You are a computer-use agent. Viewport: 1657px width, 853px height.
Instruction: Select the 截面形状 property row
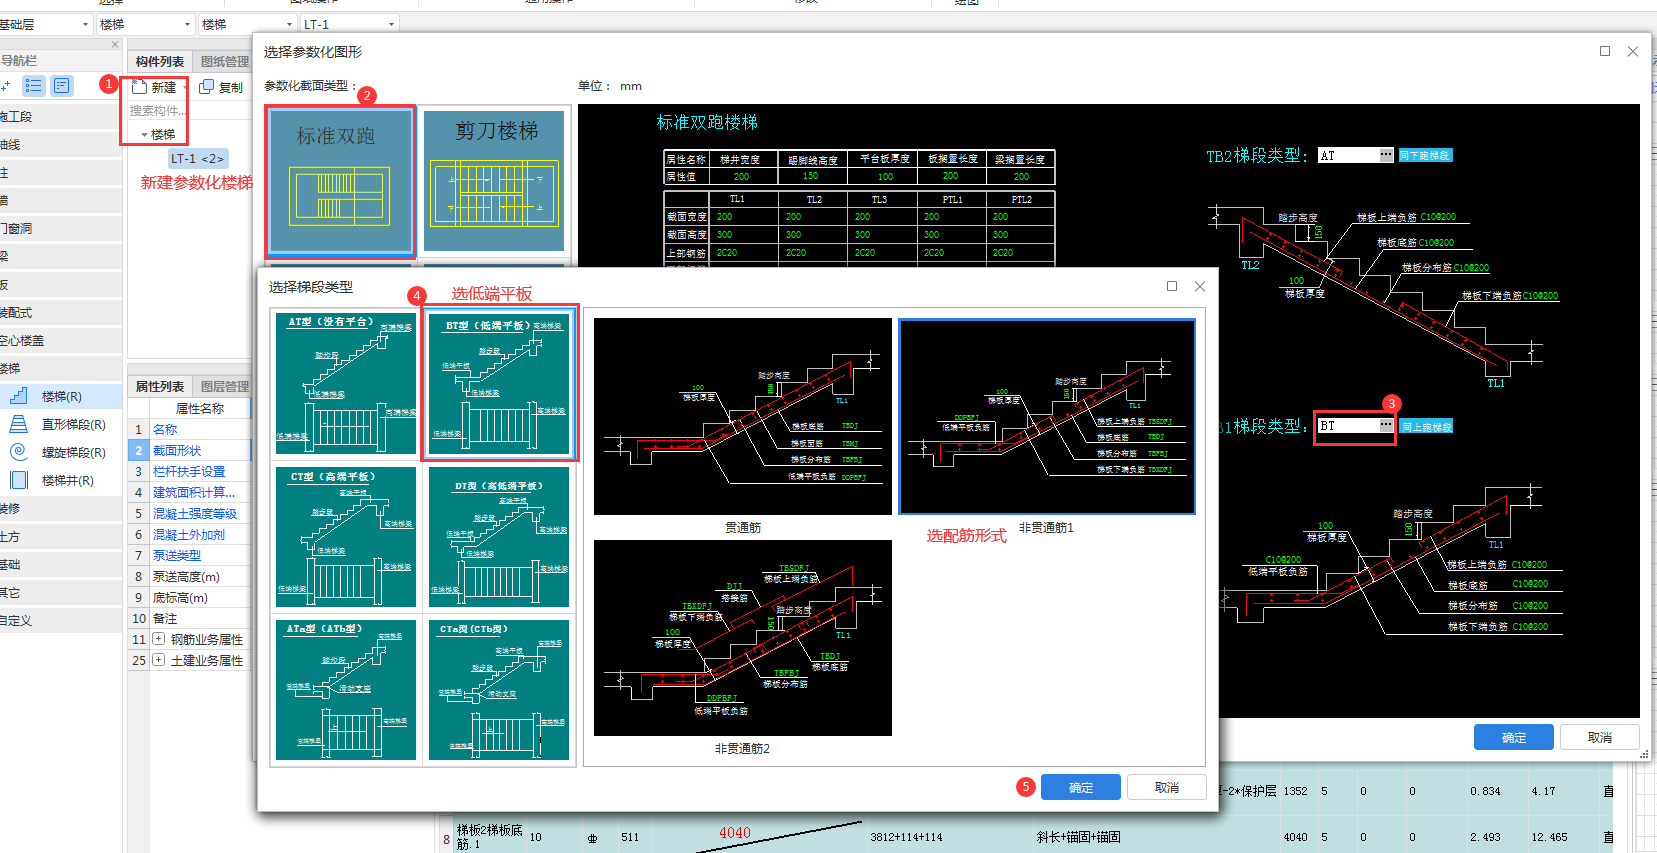point(190,450)
